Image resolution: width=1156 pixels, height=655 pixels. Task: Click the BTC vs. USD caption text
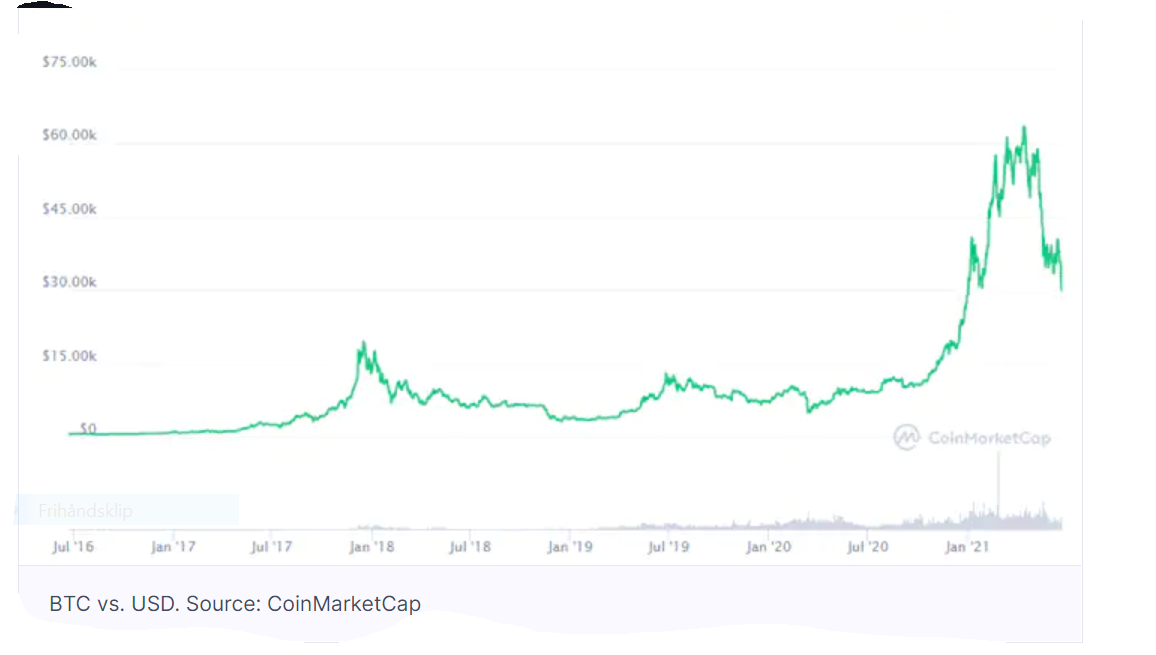pyautogui.click(x=235, y=604)
